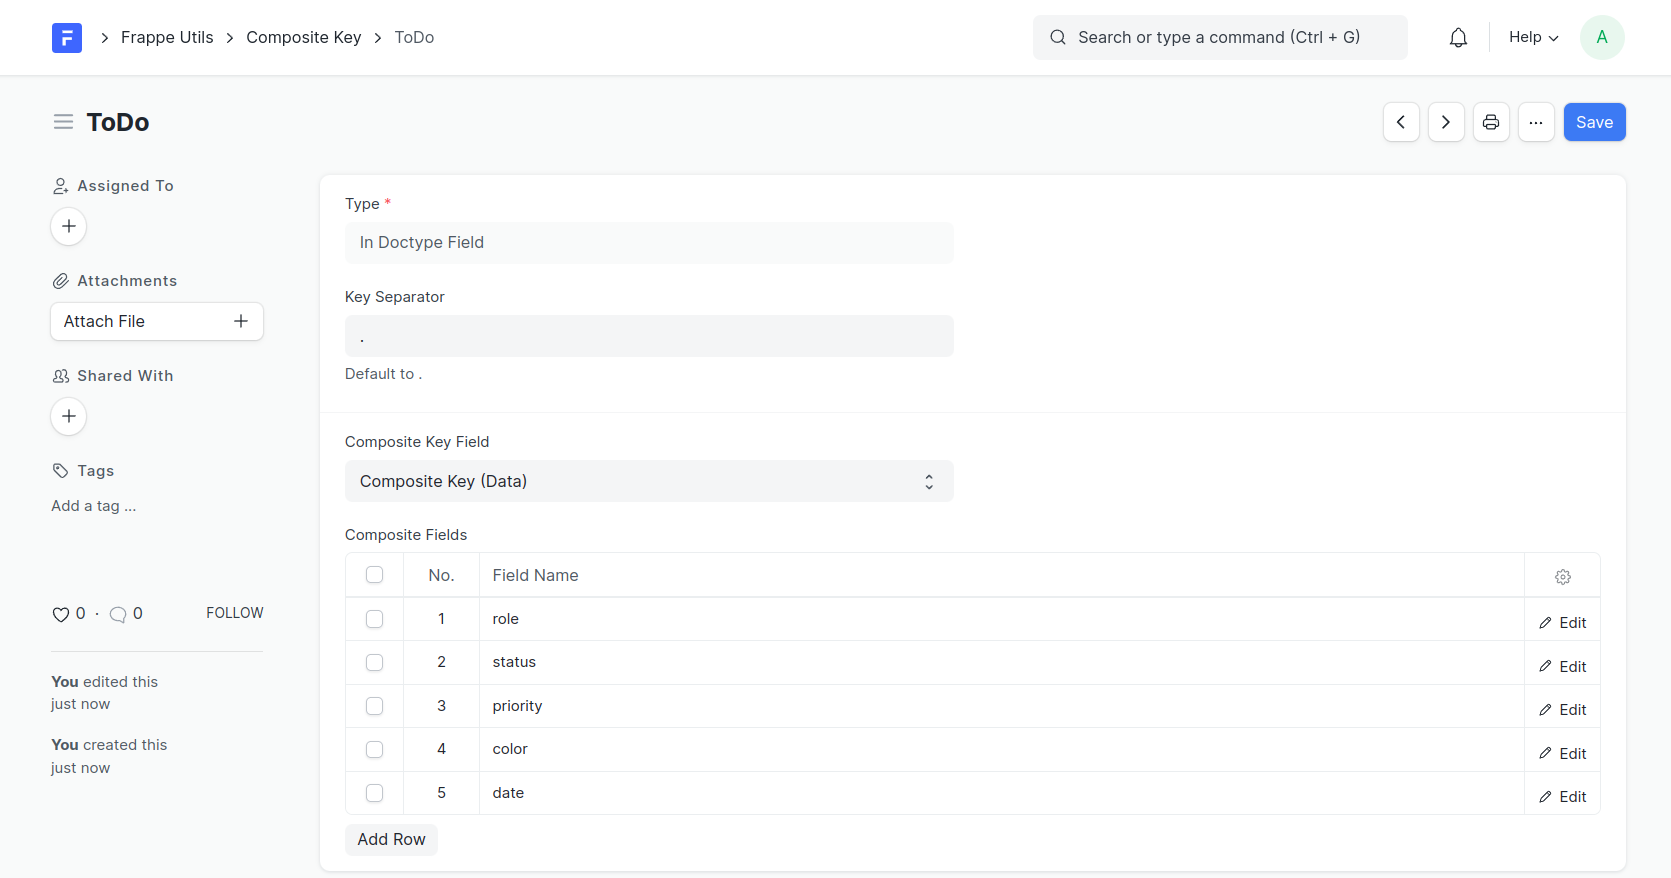Navigate to Composite Key breadcrumb
Viewport: 1671px width, 878px height.
click(303, 38)
